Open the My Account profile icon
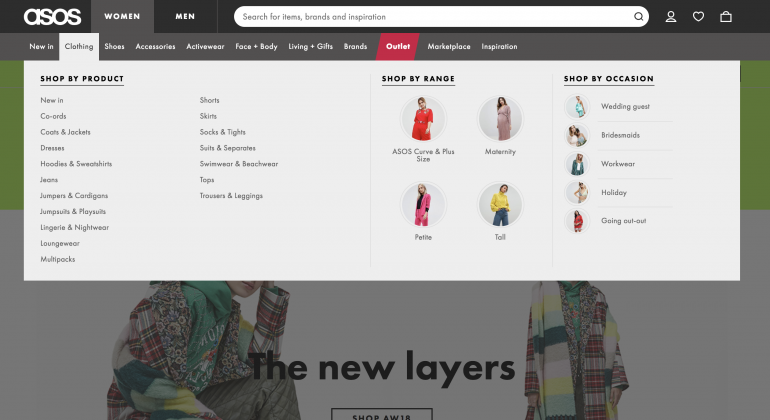 tap(671, 17)
